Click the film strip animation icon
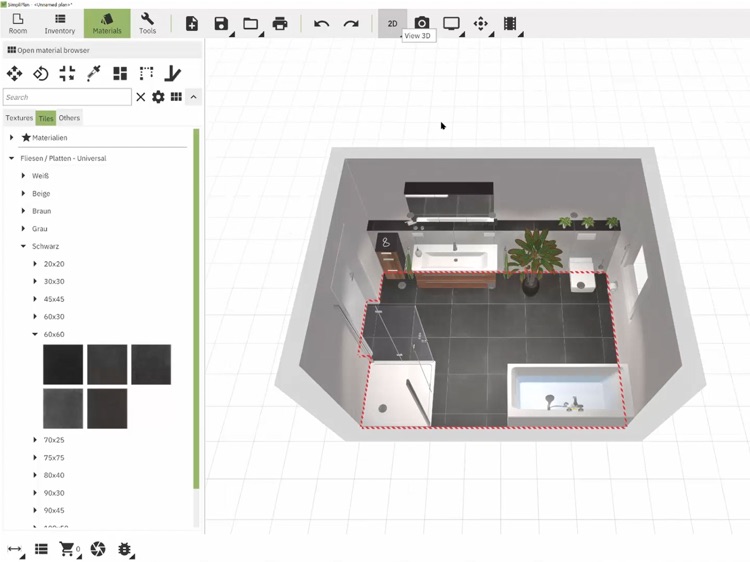This screenshot has width=750, height=562. coord(510,23)
